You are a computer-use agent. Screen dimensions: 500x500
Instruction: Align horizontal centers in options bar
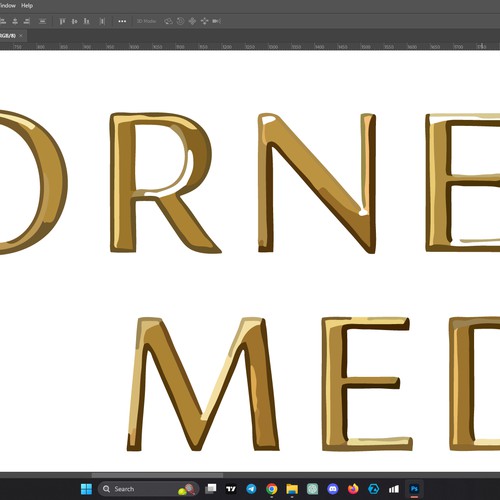(x=15, y=21)
